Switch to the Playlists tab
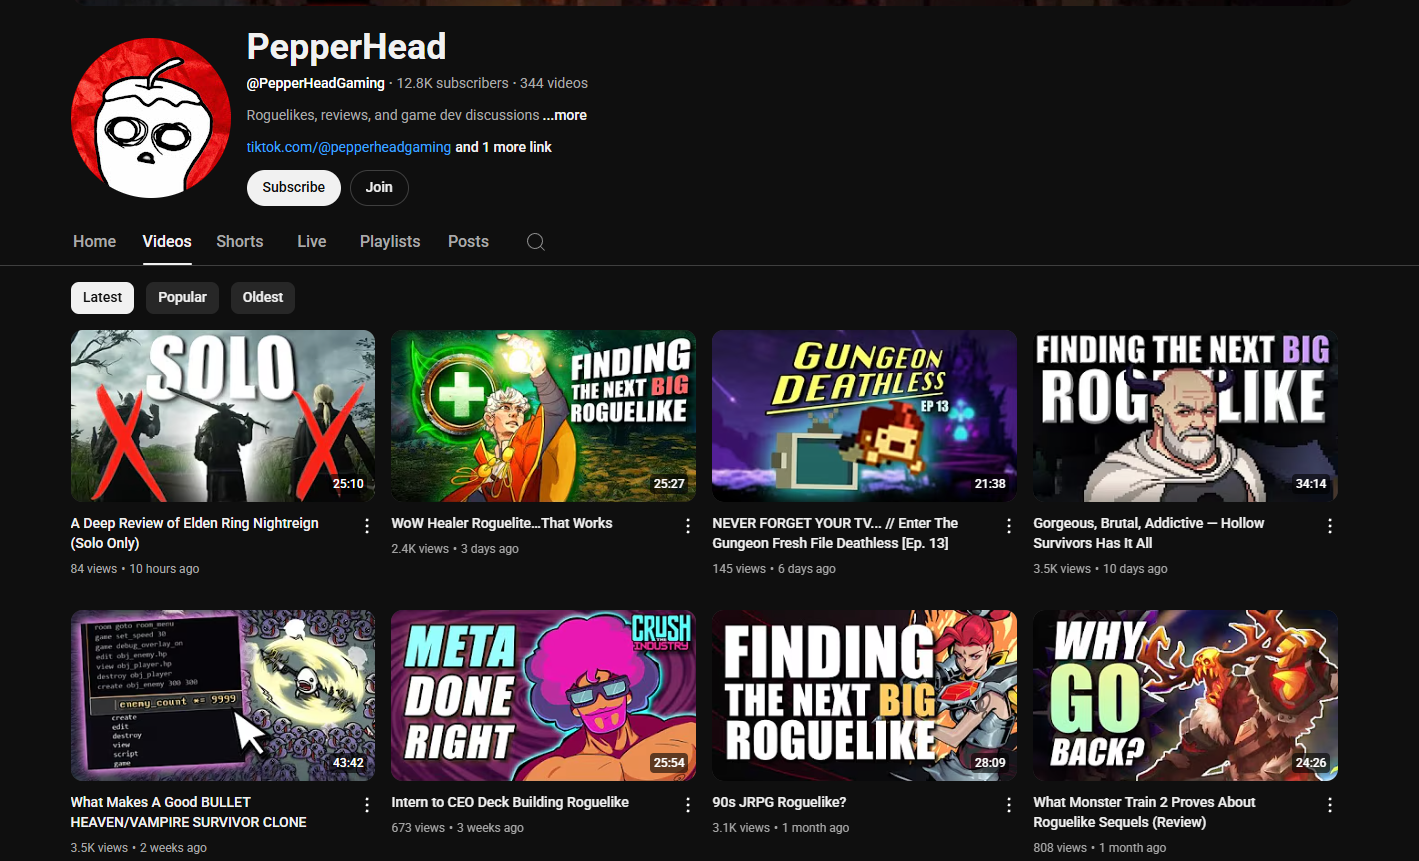The image size is (1419, 861). 390,242
